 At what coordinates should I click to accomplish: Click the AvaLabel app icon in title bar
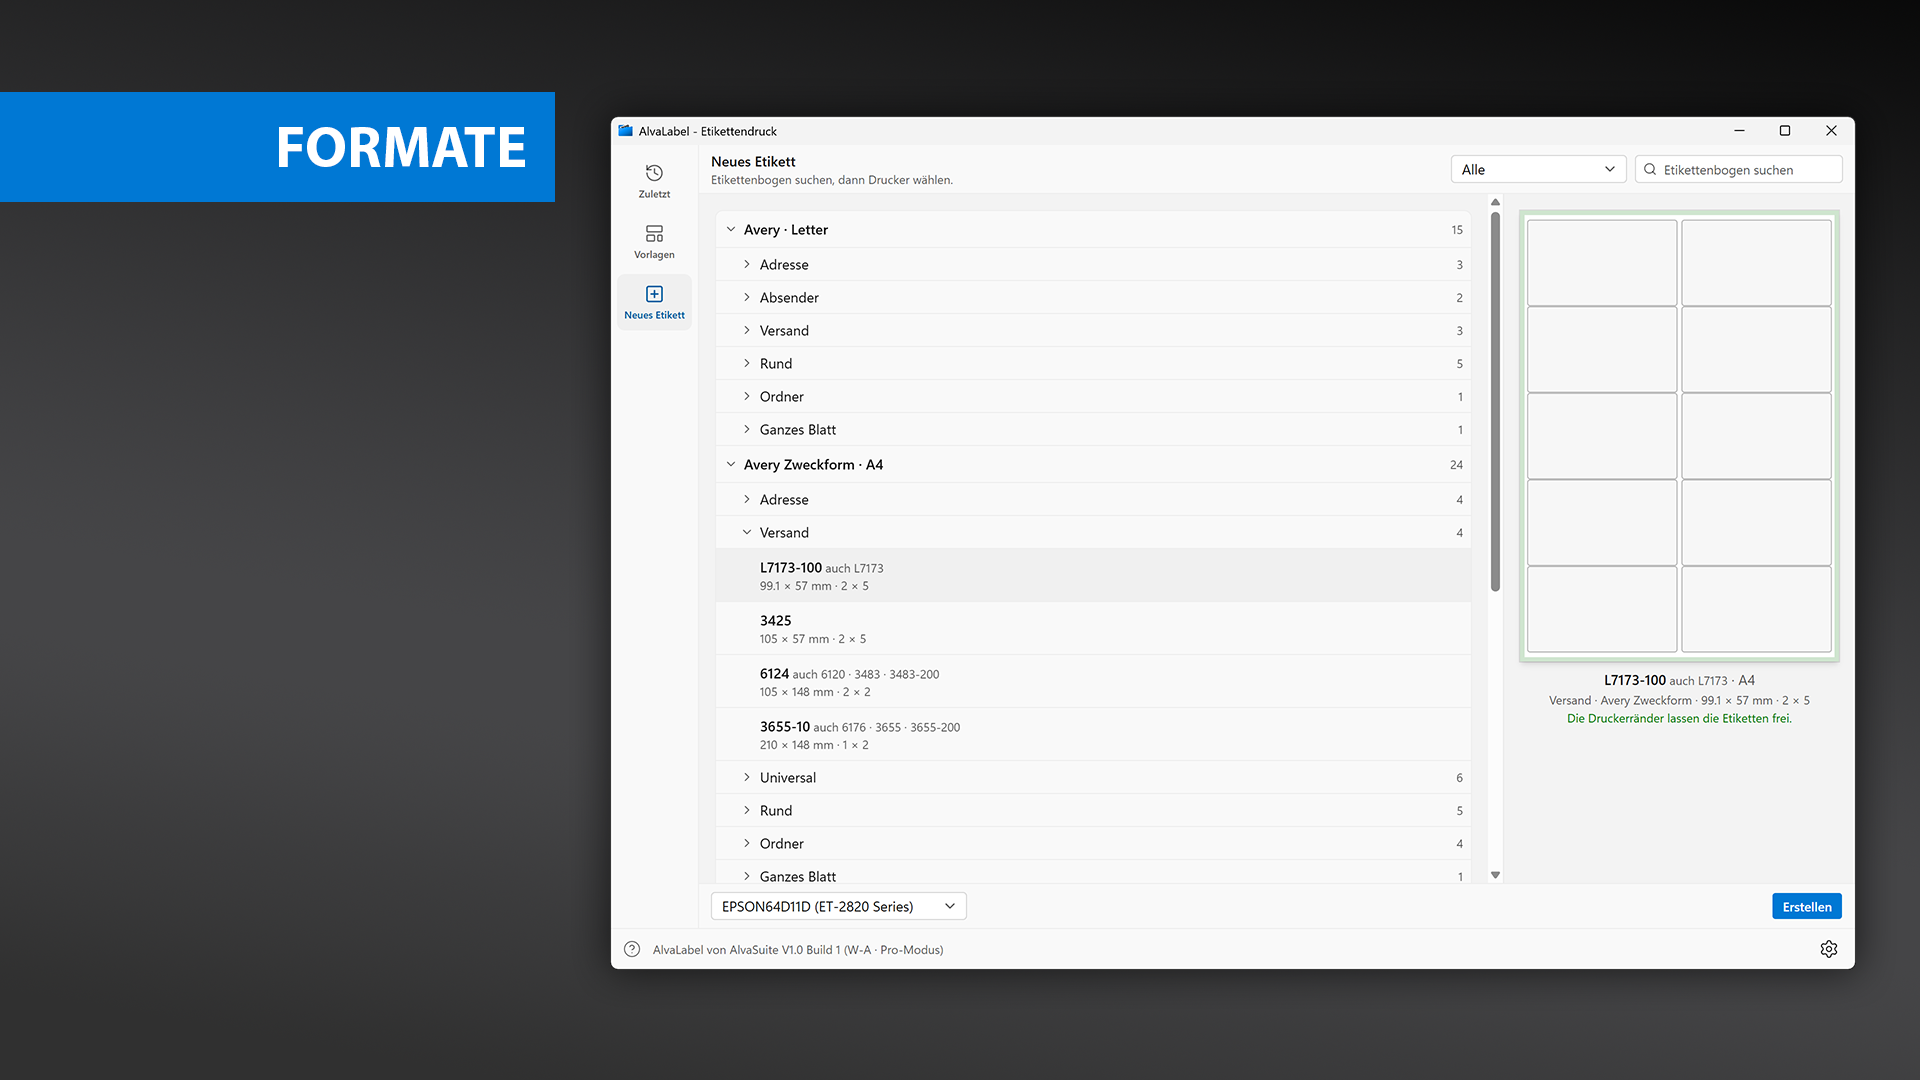[626, 131]
